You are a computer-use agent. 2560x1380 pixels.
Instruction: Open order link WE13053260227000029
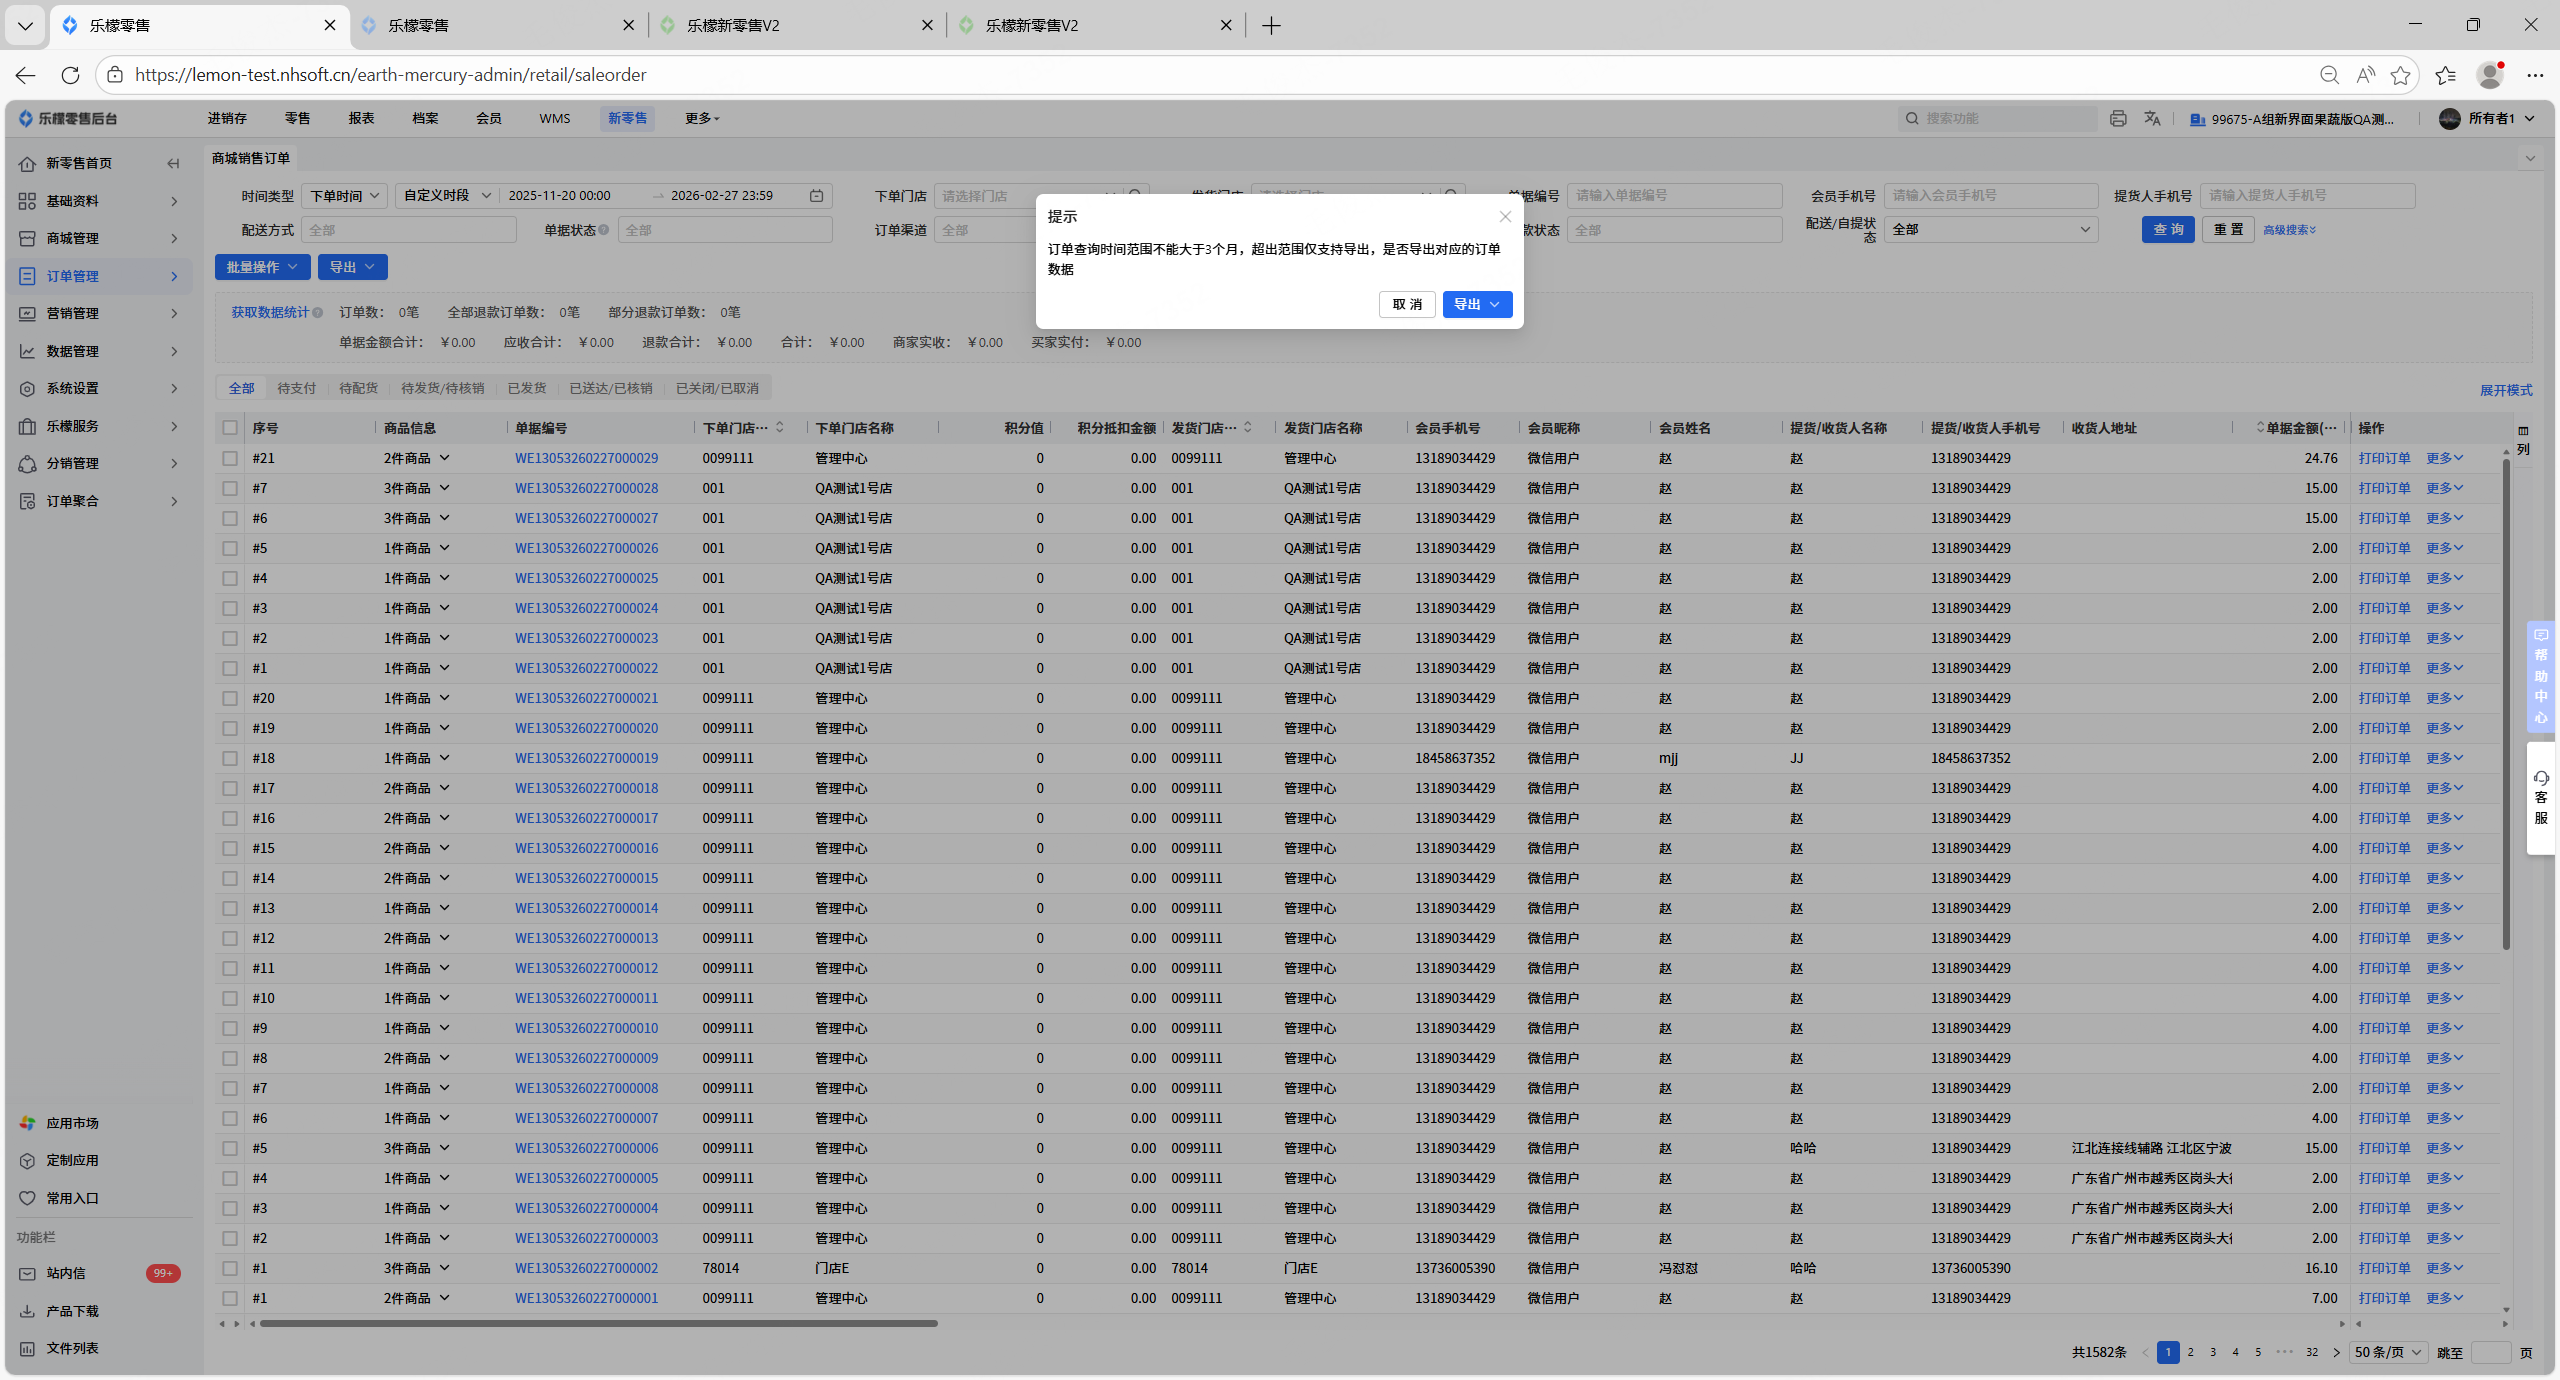tap(586, 458)
